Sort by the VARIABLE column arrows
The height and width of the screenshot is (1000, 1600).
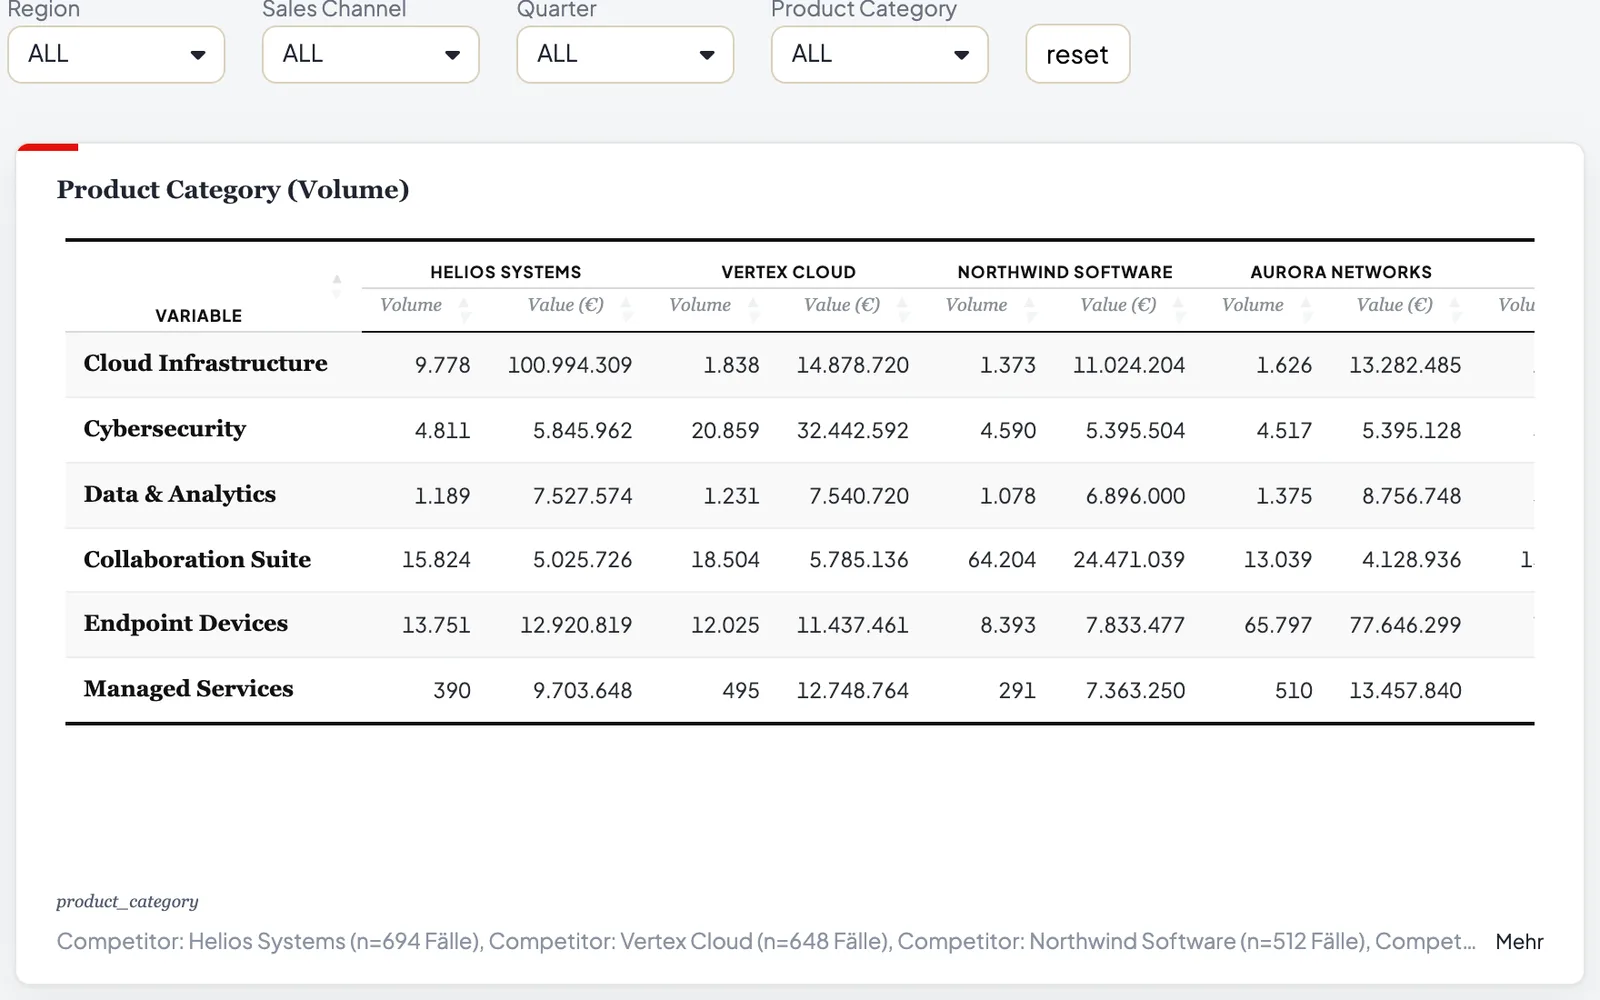coord(337,286)
